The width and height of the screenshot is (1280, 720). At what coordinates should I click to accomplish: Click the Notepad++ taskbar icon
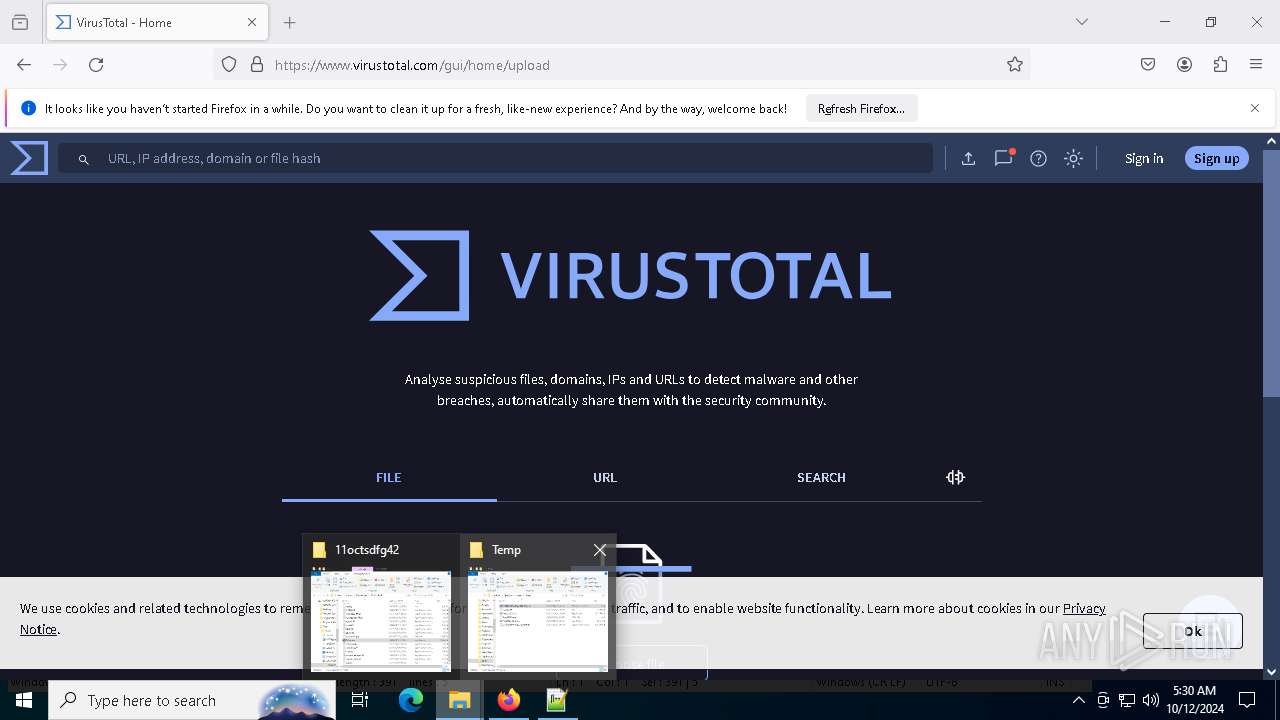[557, 700]
